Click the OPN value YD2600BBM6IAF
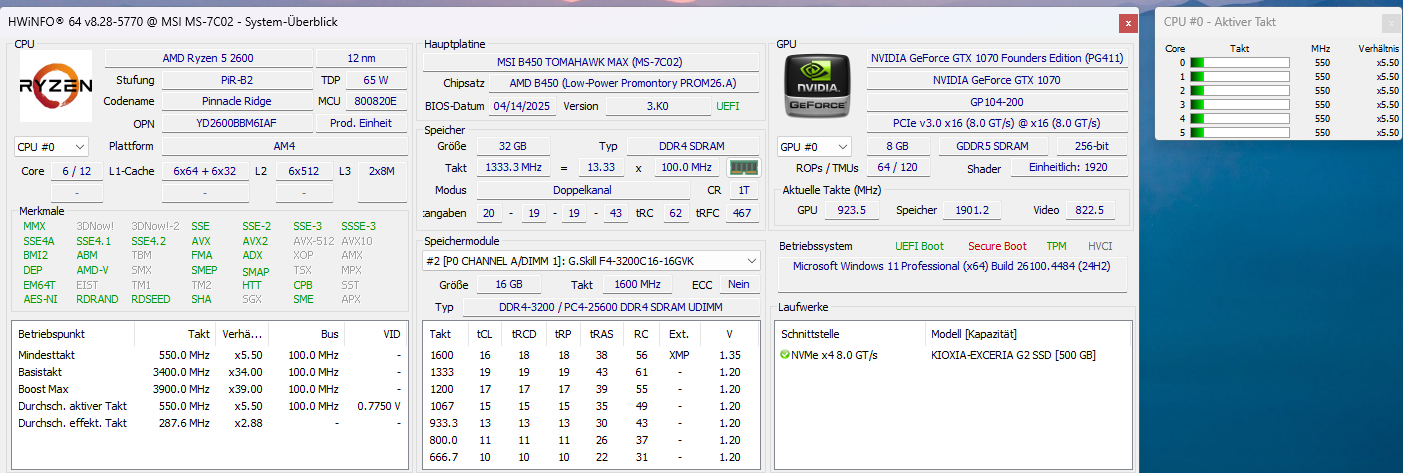The height and width of the screenshot is (473, 1403). coord(237,123)
